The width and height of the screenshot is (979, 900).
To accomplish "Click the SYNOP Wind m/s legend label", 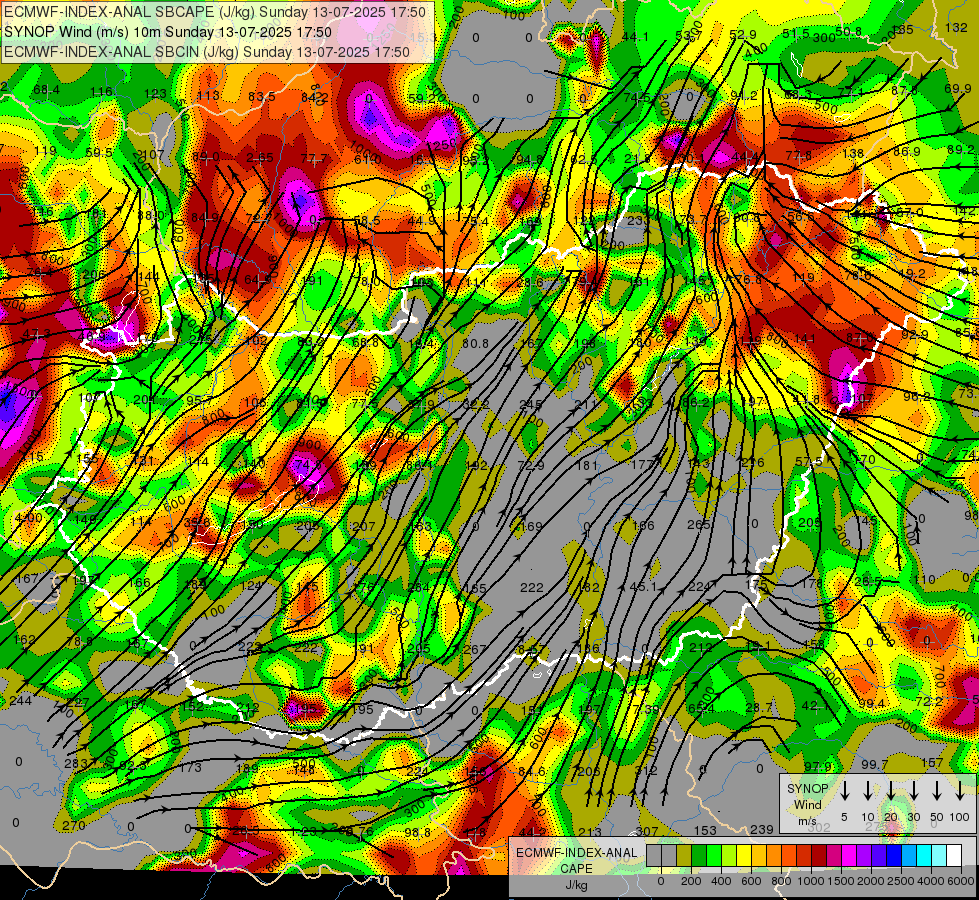I will pyautogui.click(x=807, y=804).
